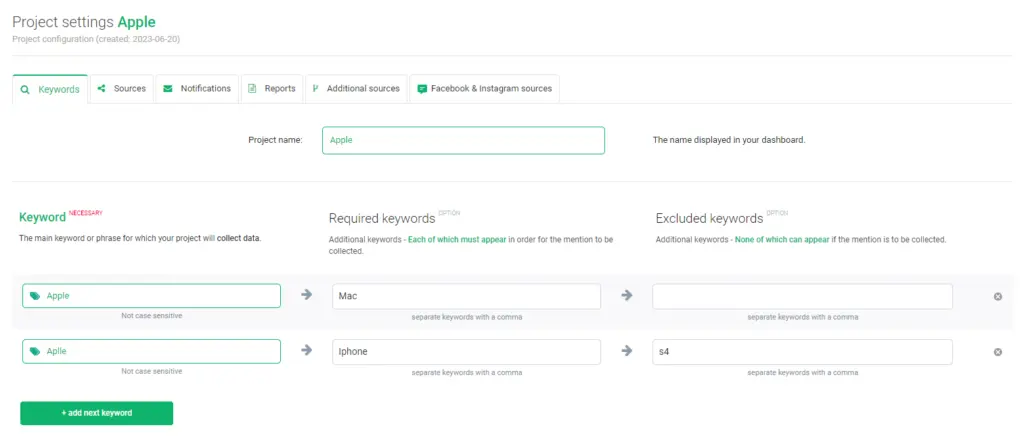The image size is (1024, 436).
Task: Switch to the Sources tab
Action: point(121,88)
